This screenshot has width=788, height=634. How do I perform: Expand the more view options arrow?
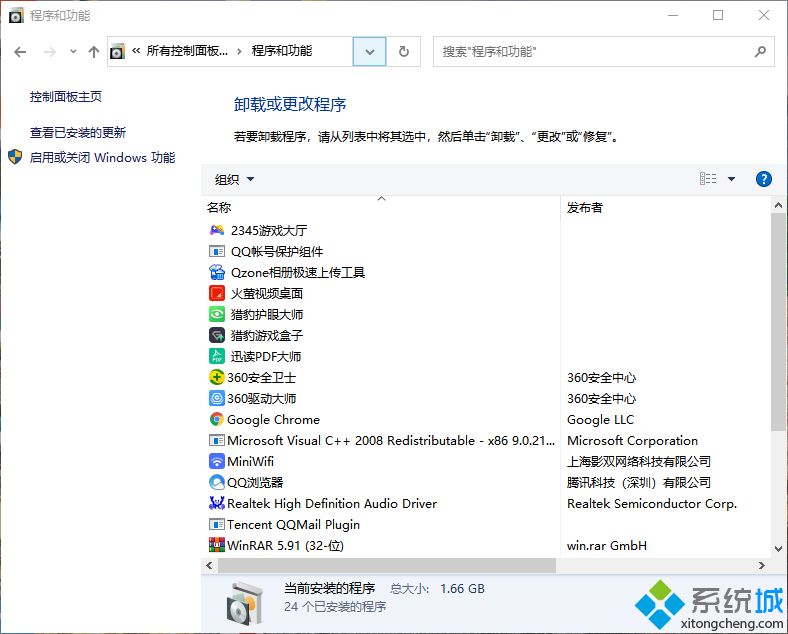pos(731,179)
